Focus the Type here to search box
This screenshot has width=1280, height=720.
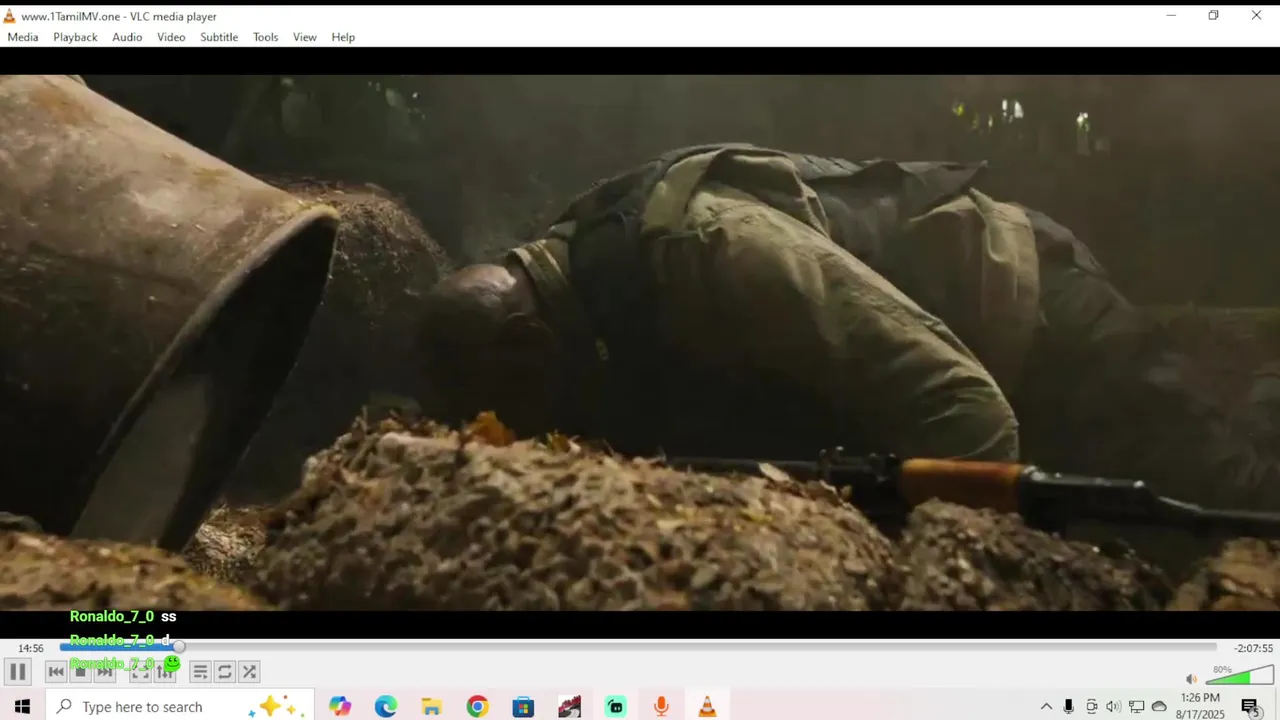pyautogui.click(x=180, y=706)
